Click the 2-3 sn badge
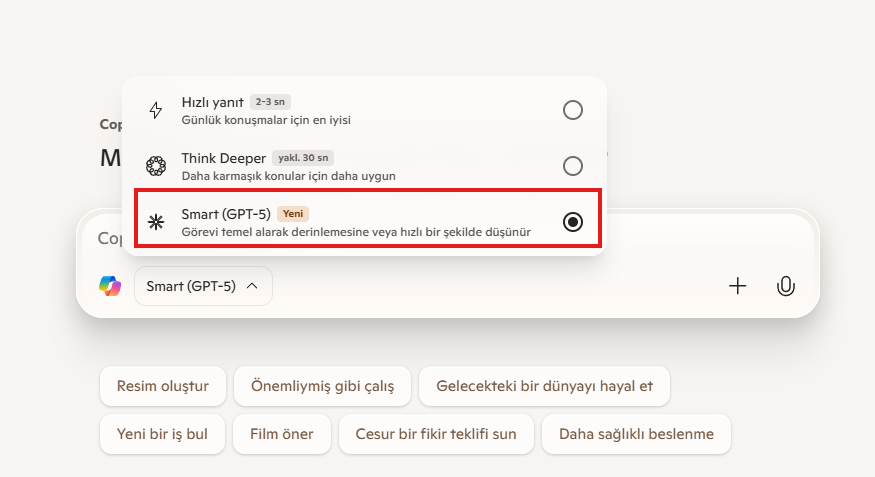This screenshot has width=875, height=477. pyautogui.click(x=270, y=102)
